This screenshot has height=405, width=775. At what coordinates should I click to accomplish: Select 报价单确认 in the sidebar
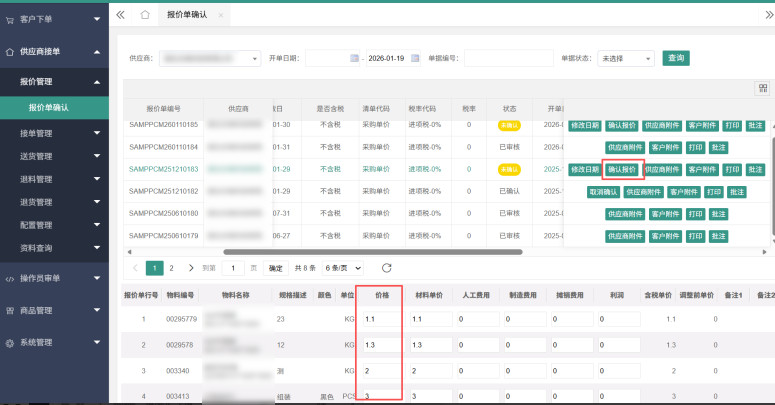click(54, 107)
